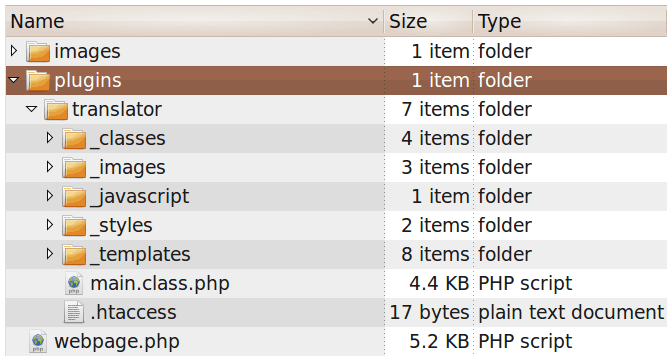Select the plugins folder icon
Screen dimensions: 672x361
click(x=38, y=81)
